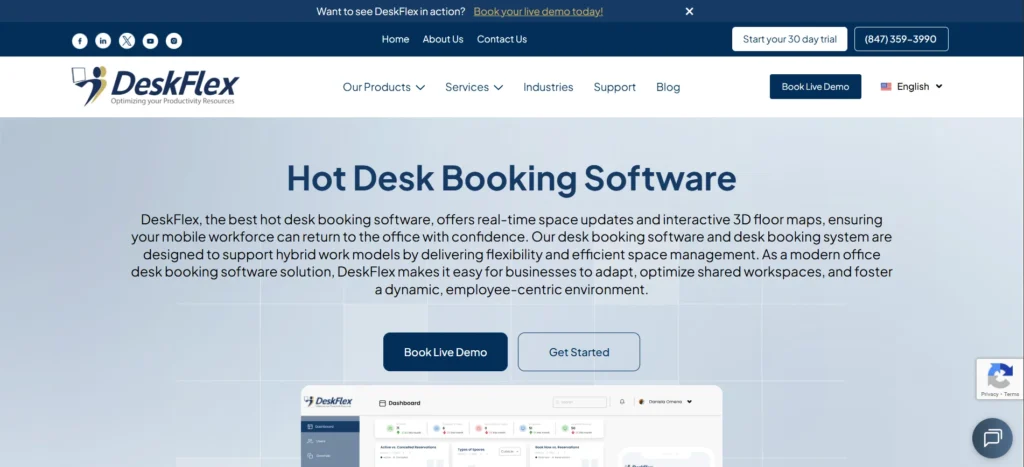The image size is (1024, 467).
Task: Go to Home in the top bar
Action: tap(395, 39)
